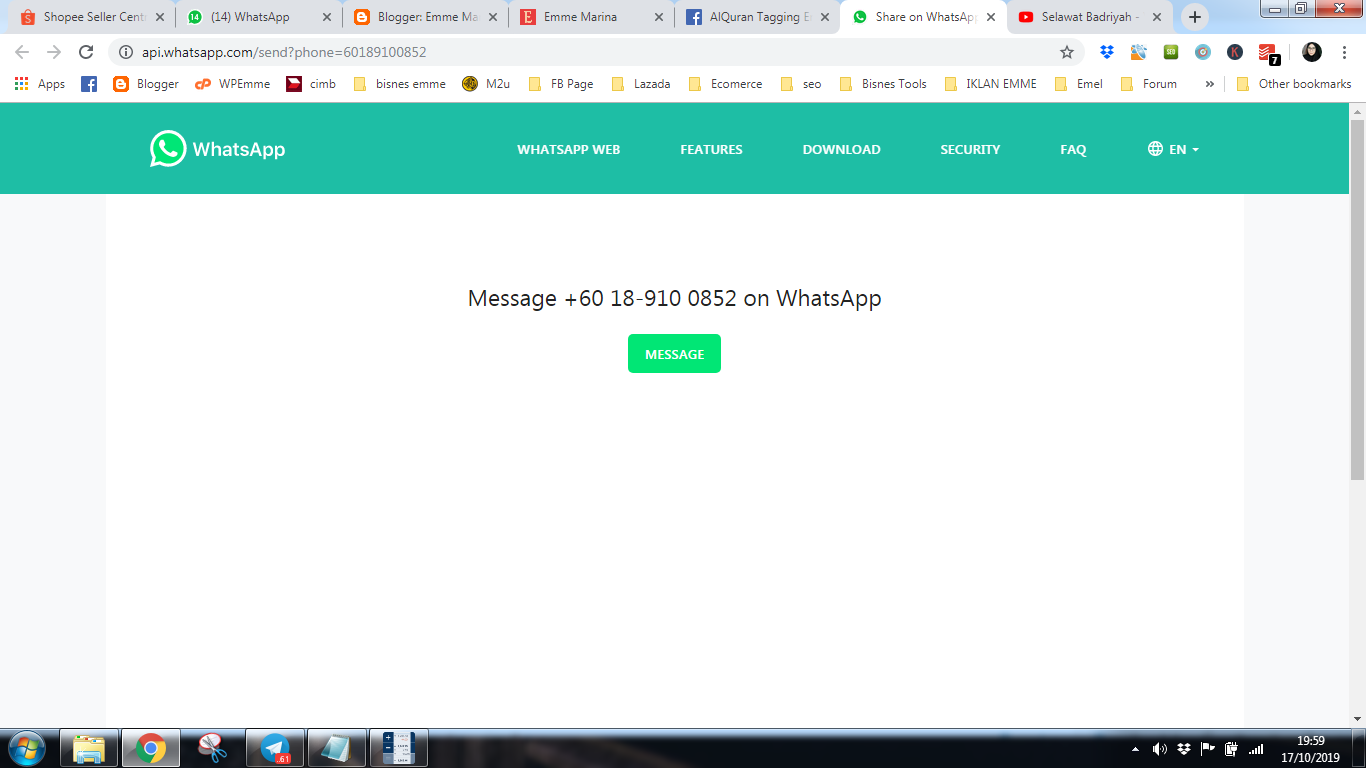Open the M2u bookmark
Image resolution: width=1366 pixels, height=768 pixels.
(x=486, y=84)
